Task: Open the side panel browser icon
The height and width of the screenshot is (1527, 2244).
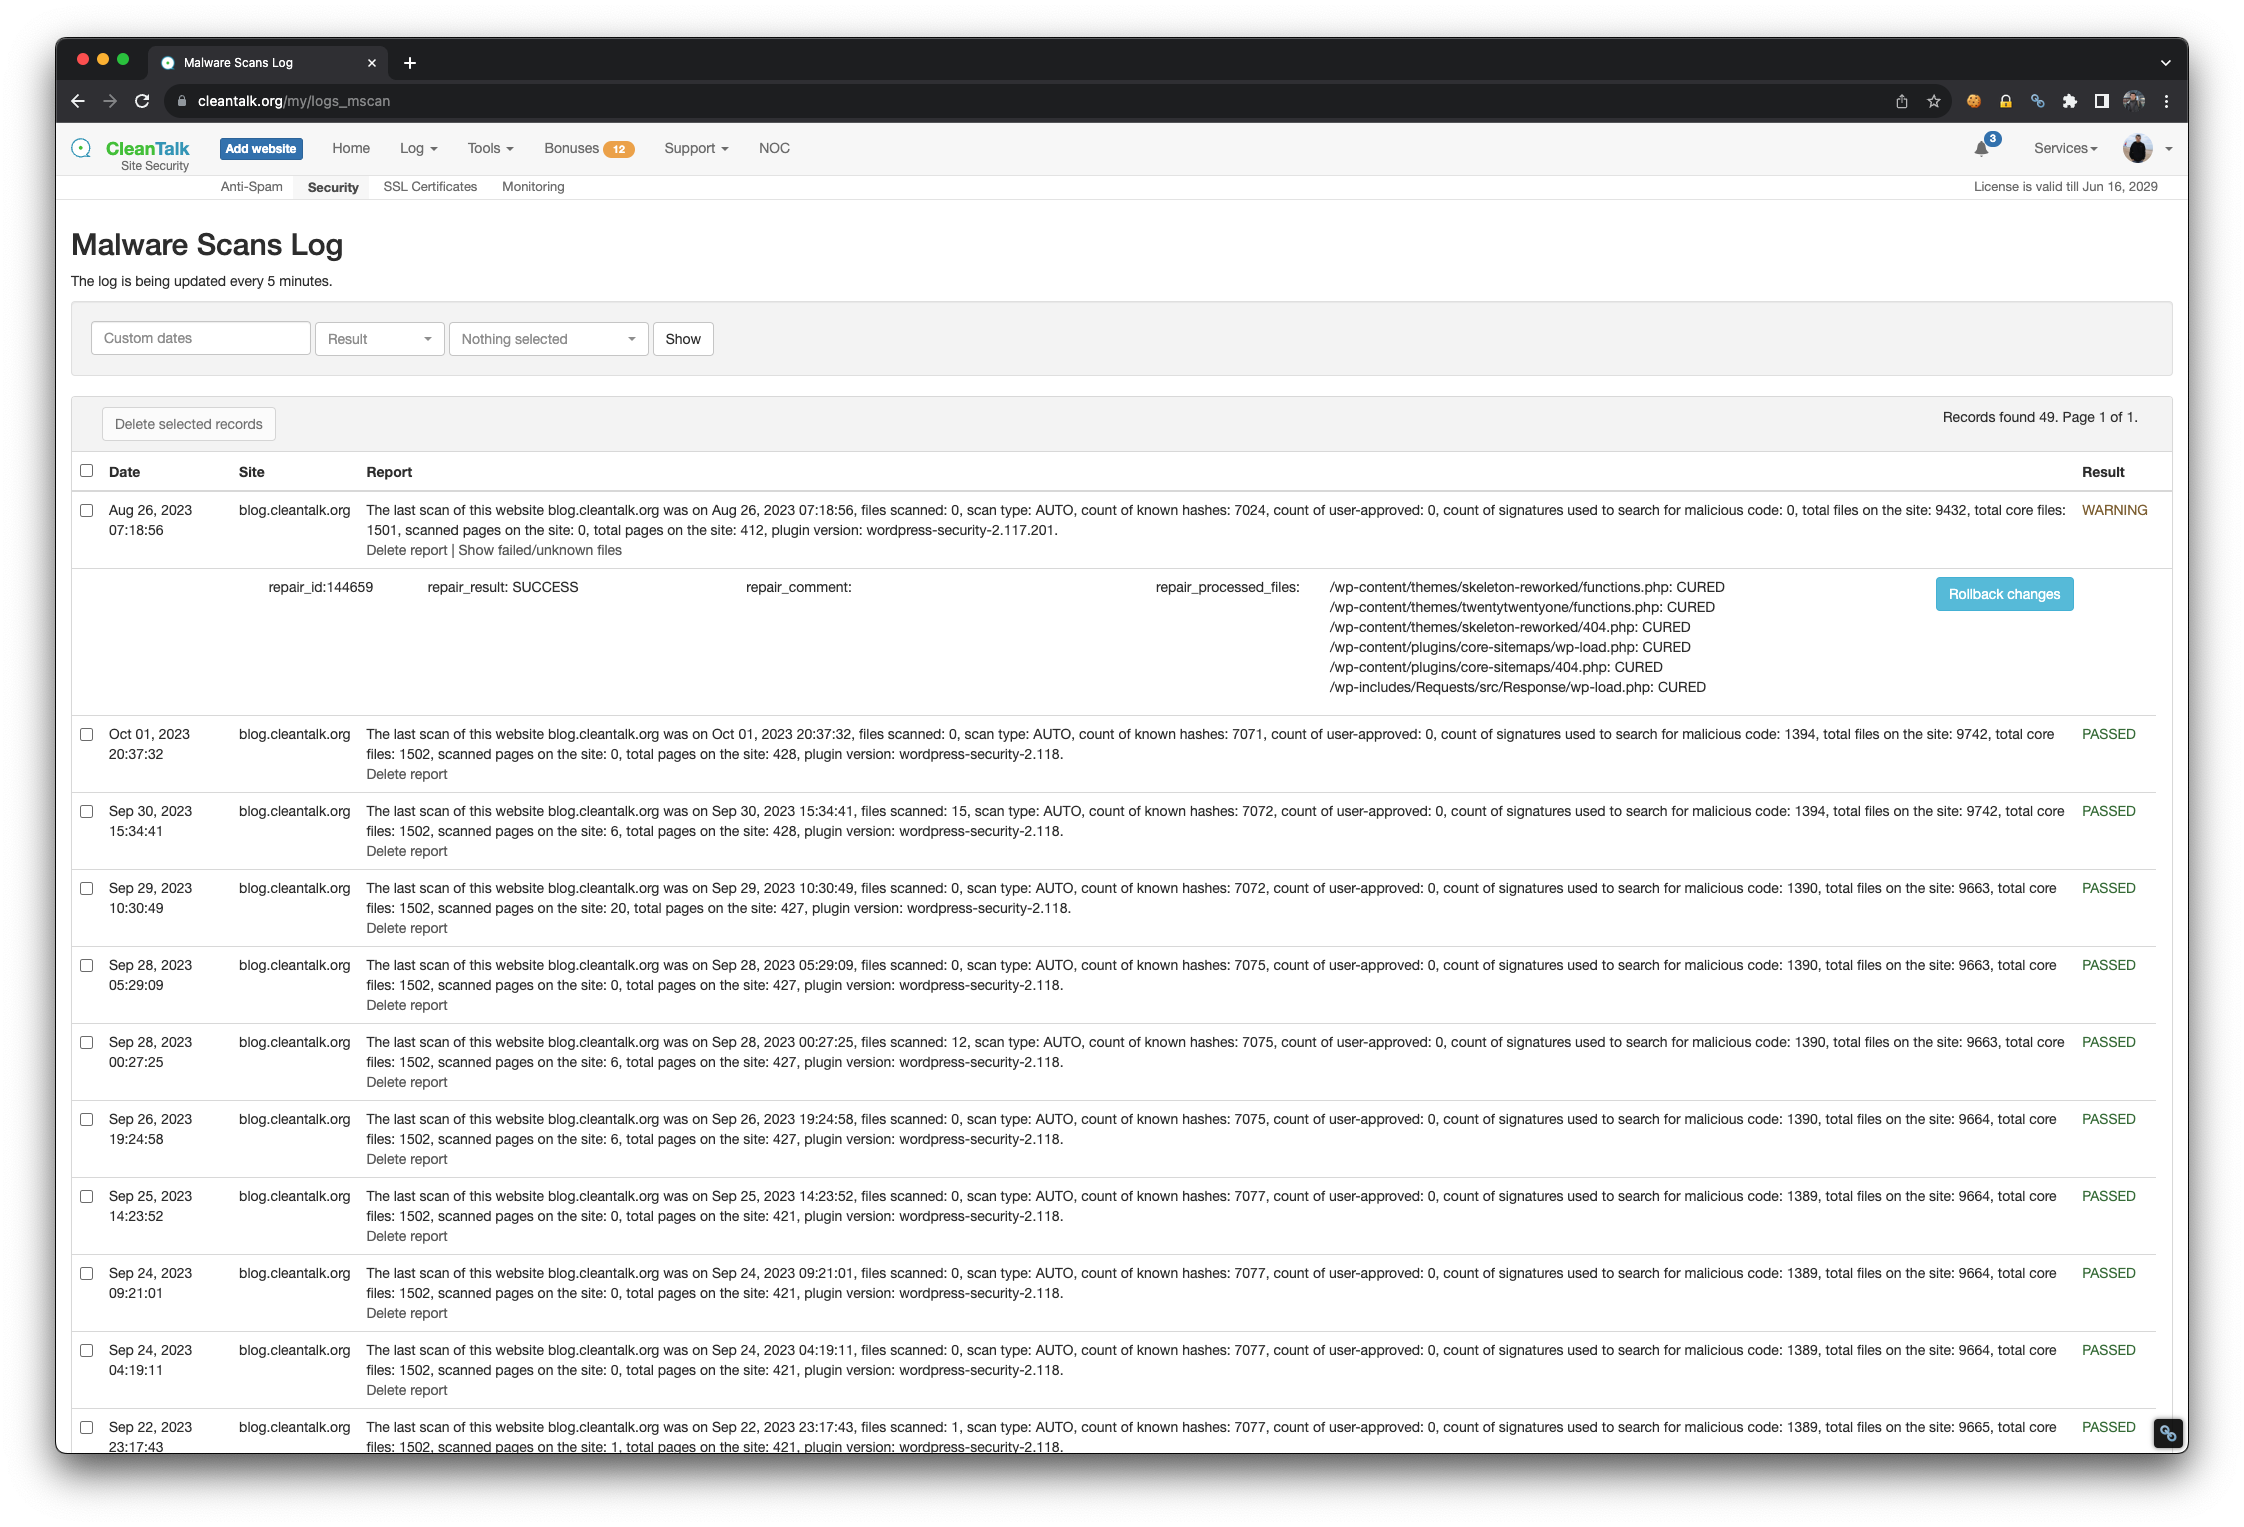Action: [x=2102, y=101]
